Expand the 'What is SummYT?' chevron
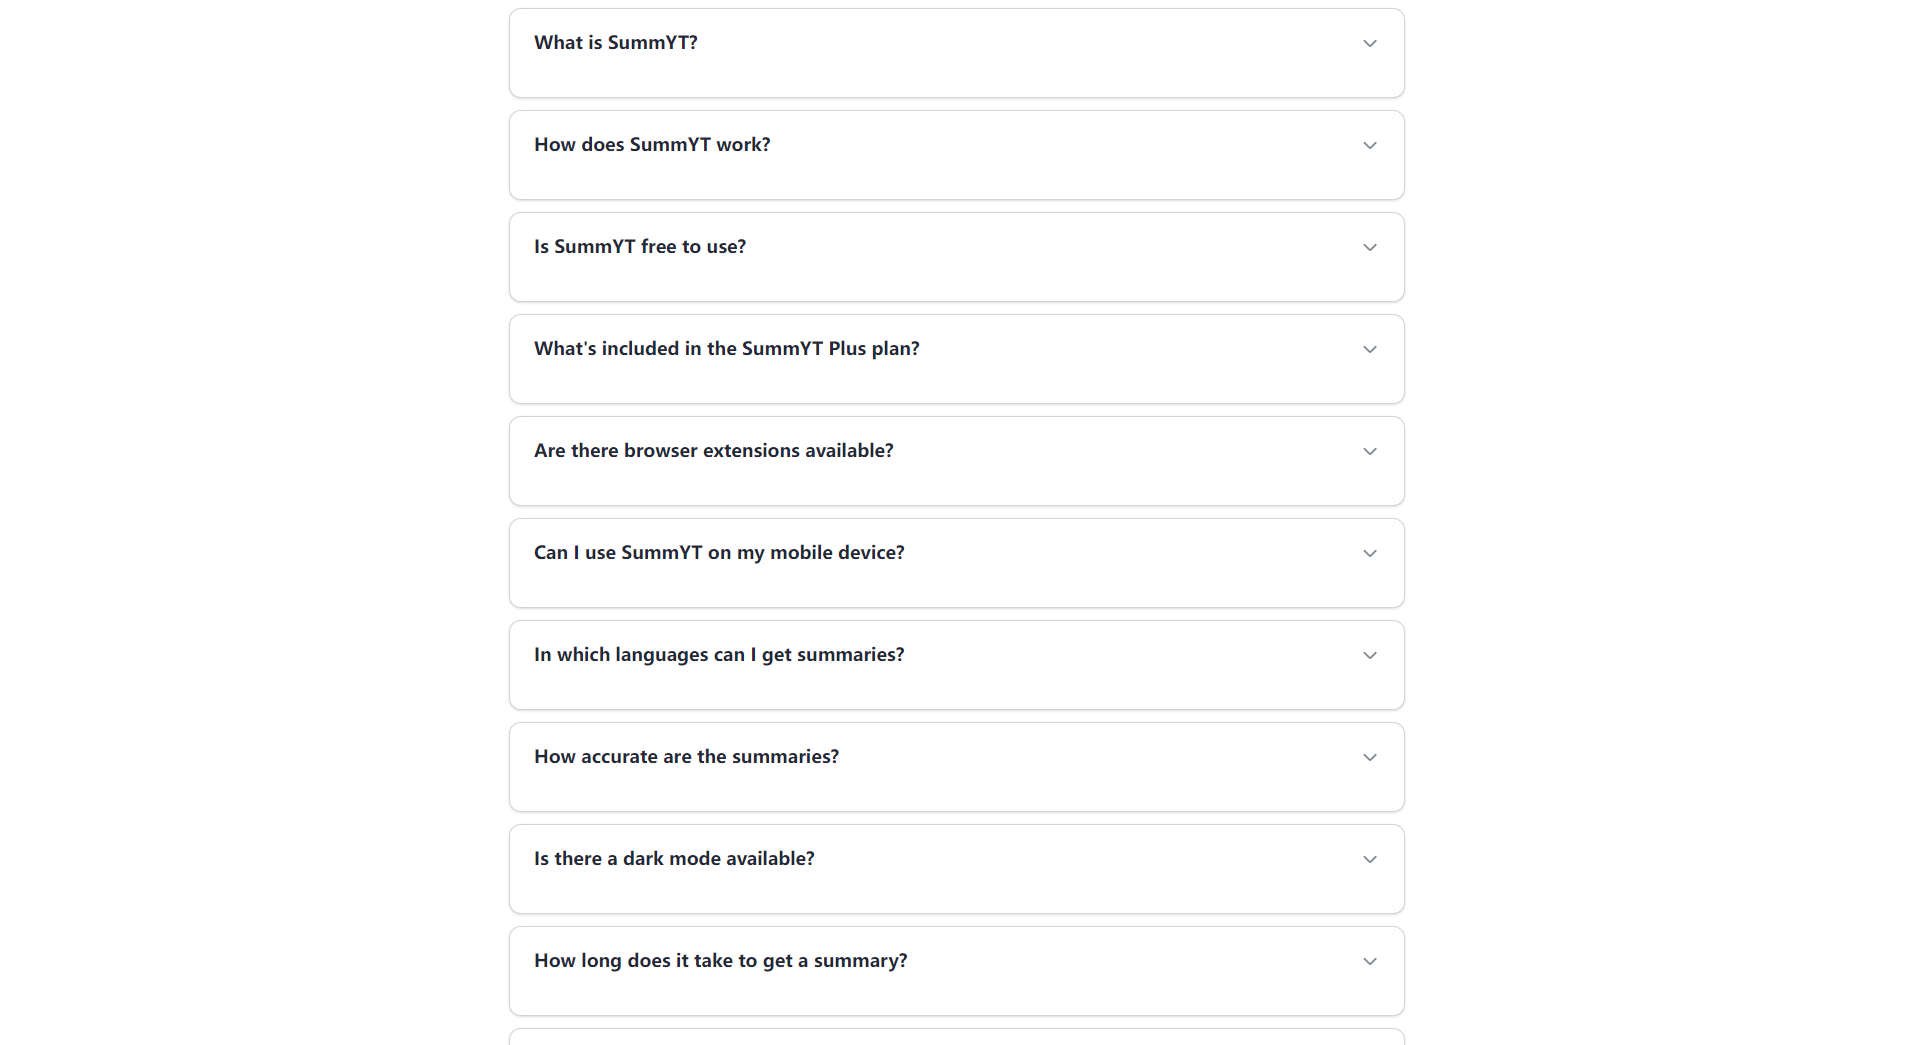 pyautogui.click(x=1370, y=43)
